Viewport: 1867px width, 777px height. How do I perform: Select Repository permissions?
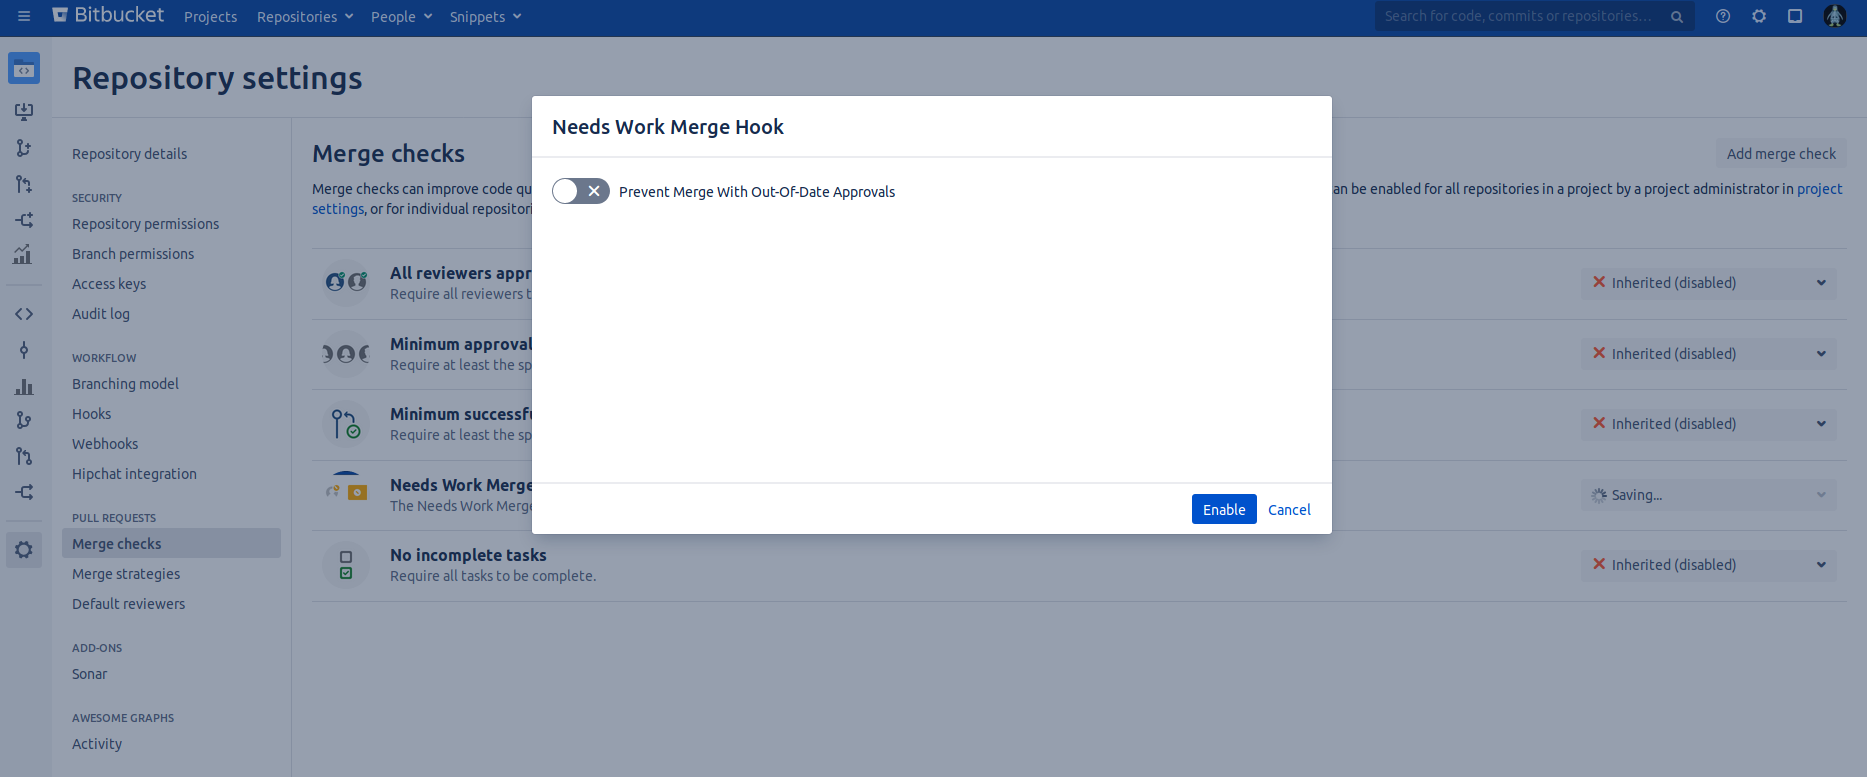coord(145,224)
